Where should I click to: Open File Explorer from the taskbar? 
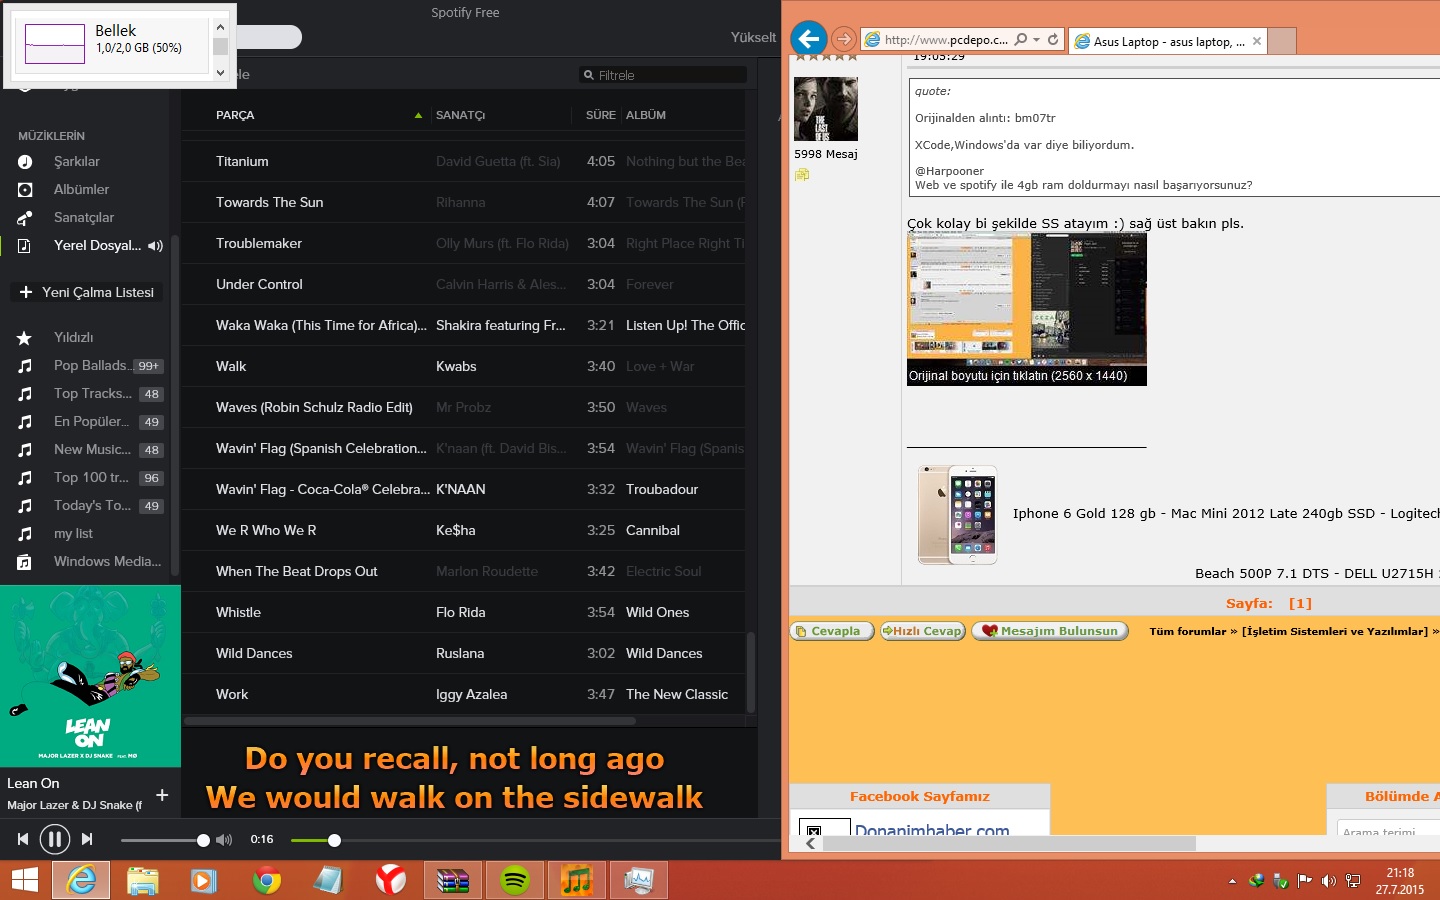coord(143,880)
